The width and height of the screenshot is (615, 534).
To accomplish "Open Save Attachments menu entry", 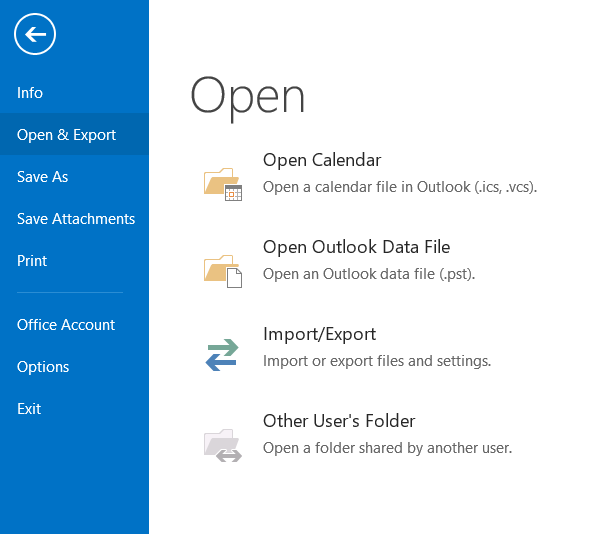I will [x=75, y=219].
